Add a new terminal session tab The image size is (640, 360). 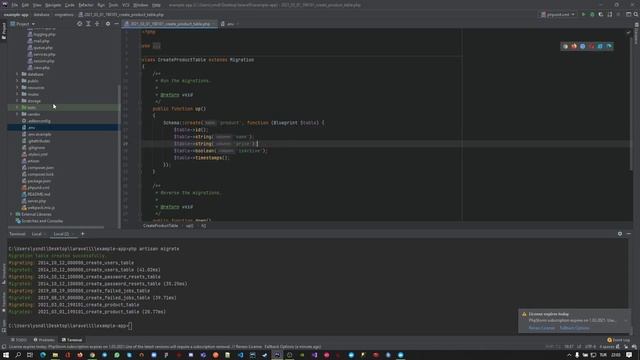(82, 234)
